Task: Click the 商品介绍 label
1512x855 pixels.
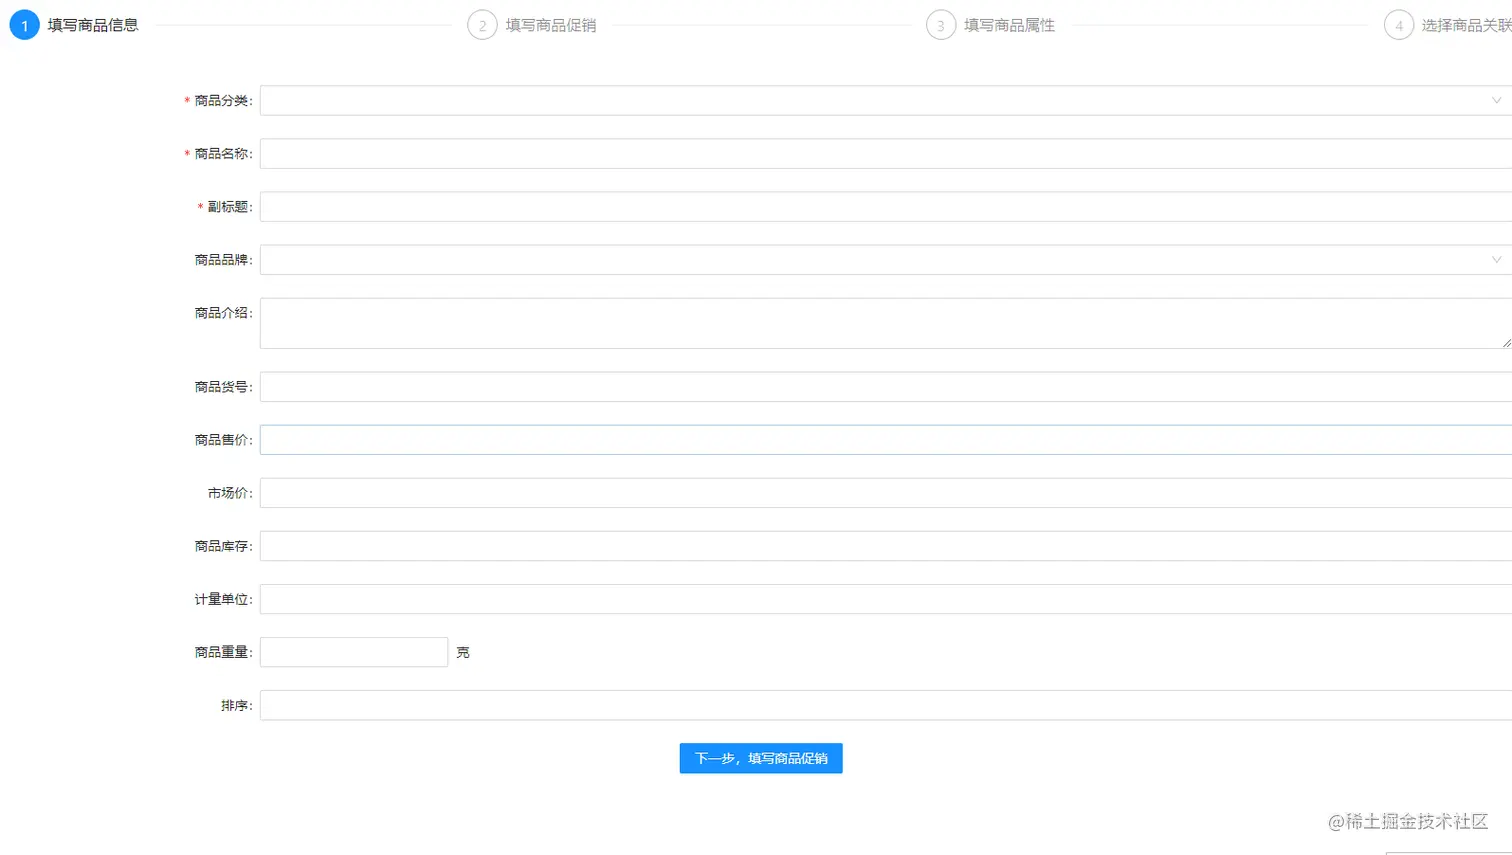Action: click(223, 313)
